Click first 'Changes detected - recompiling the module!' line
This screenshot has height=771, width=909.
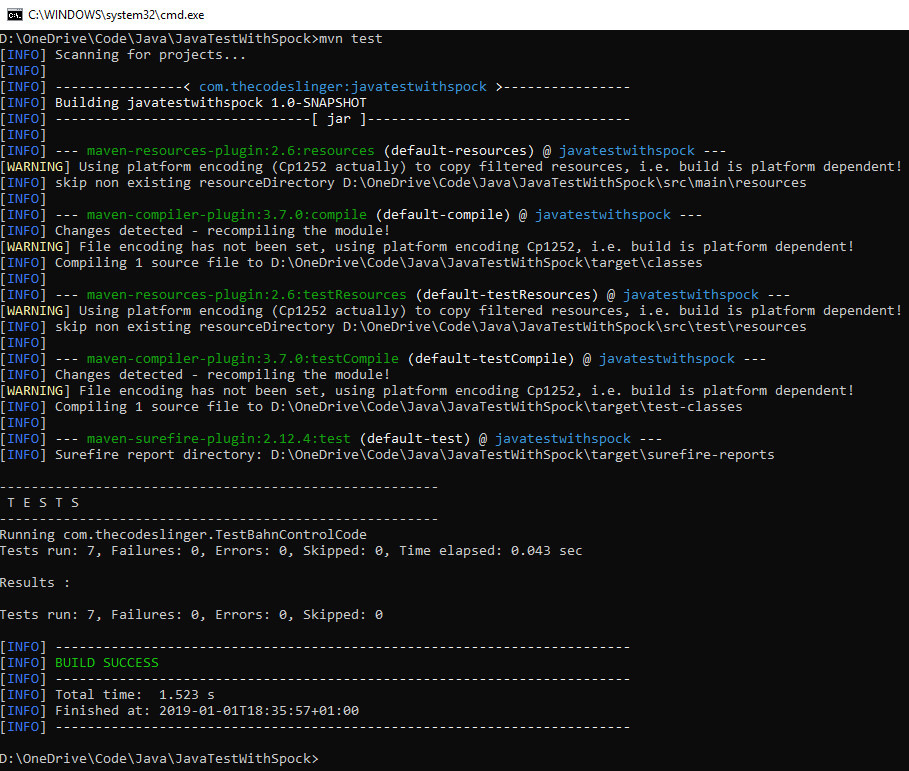click(223, 231)
